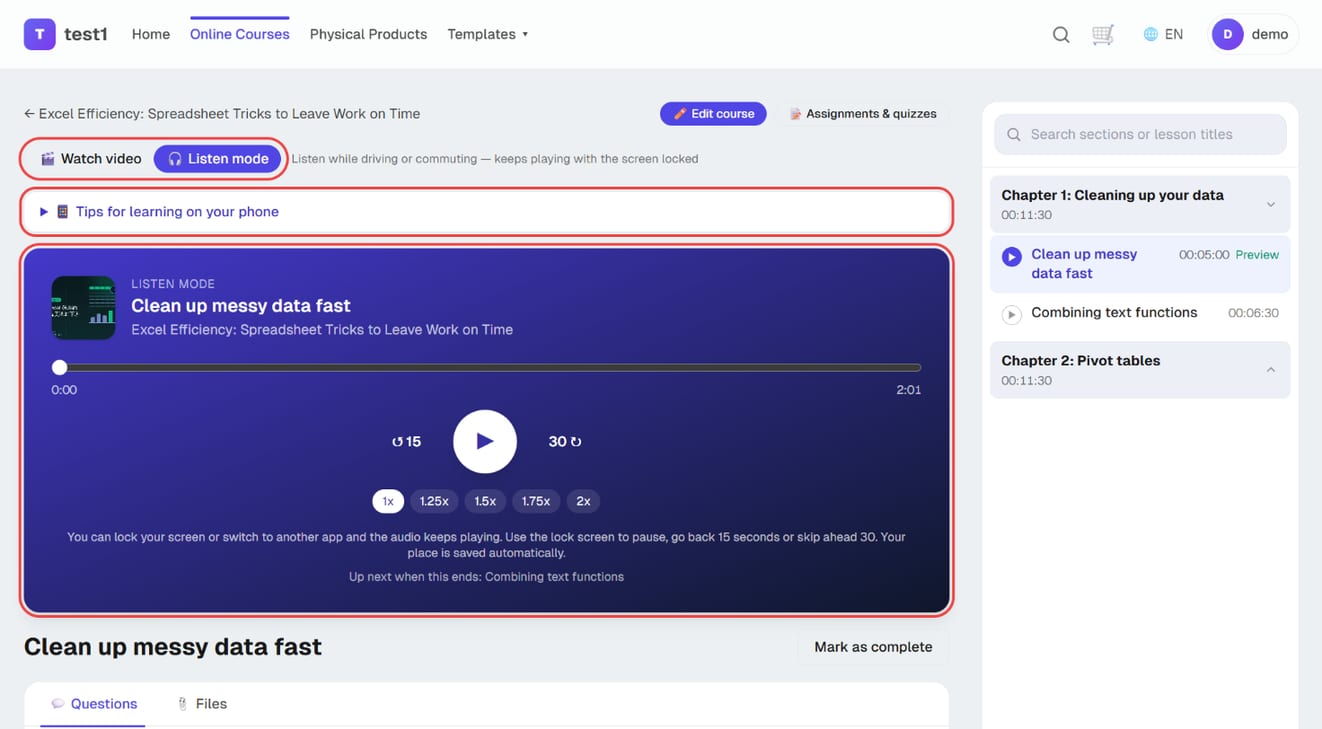
Task: Click the Preview label on first lesson
Action: point(1257,255)
